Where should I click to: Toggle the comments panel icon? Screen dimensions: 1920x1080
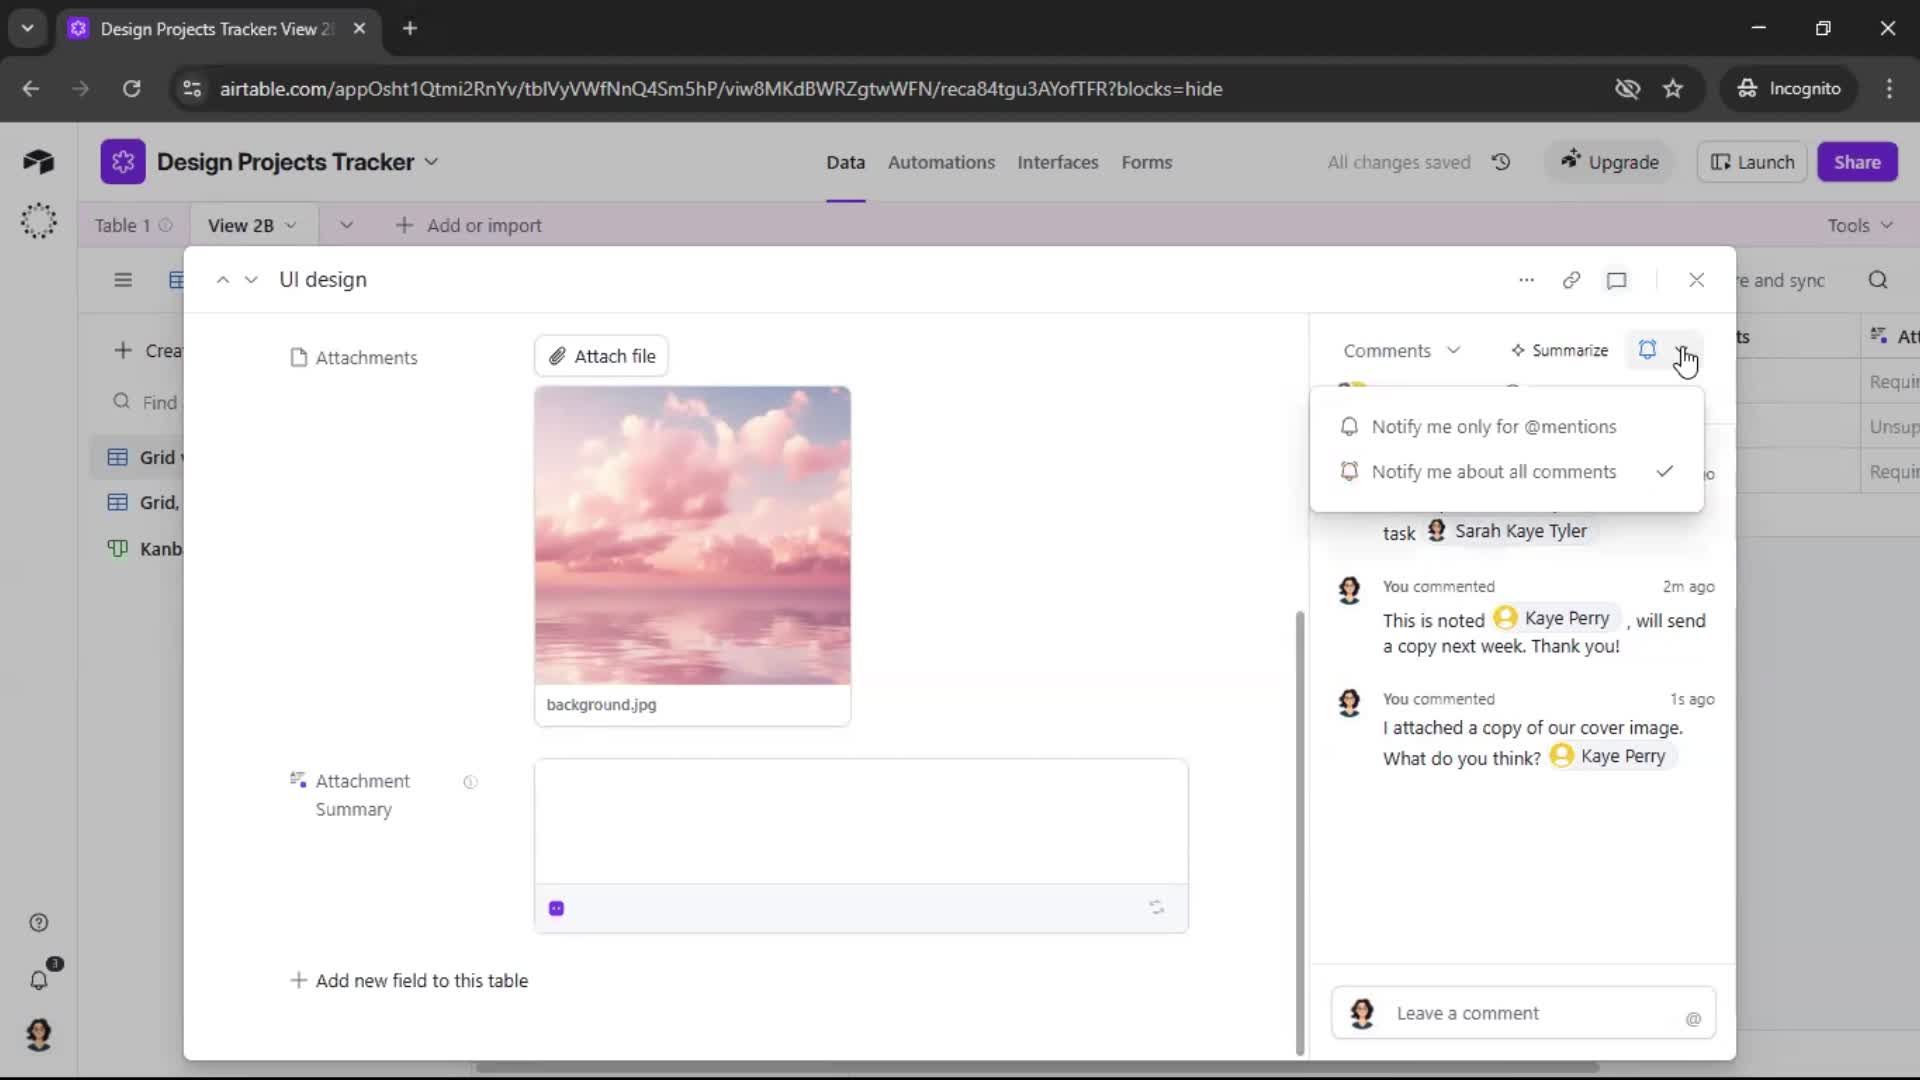tap(1617, 280)
